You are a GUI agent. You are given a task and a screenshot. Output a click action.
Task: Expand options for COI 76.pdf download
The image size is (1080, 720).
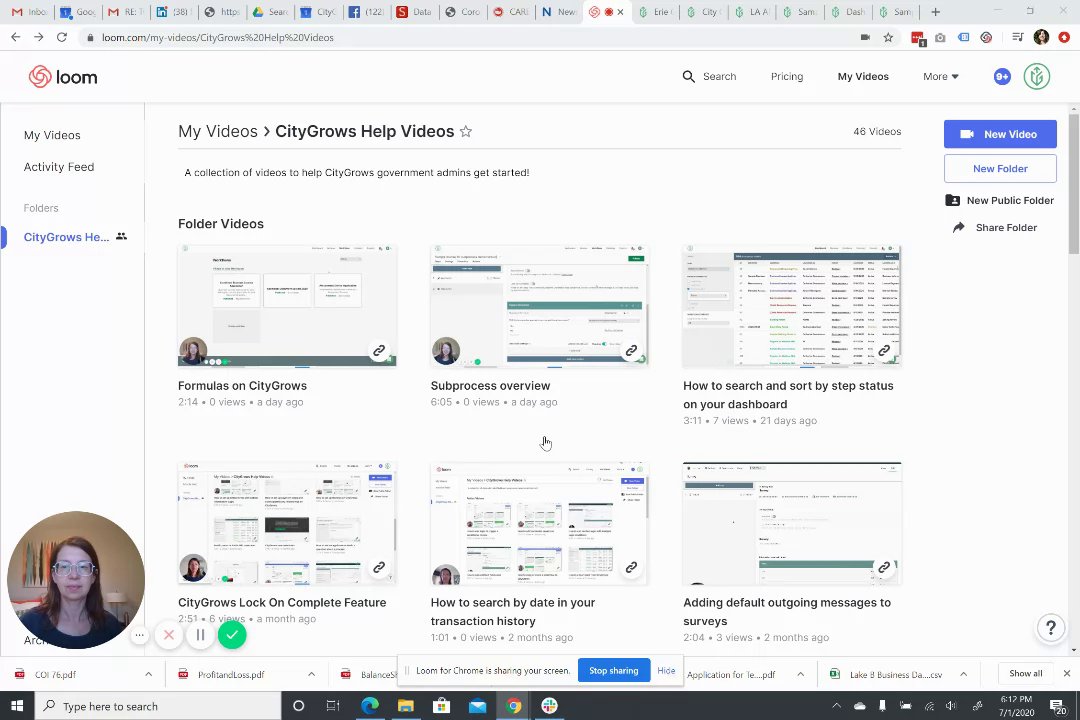(148, 675)
